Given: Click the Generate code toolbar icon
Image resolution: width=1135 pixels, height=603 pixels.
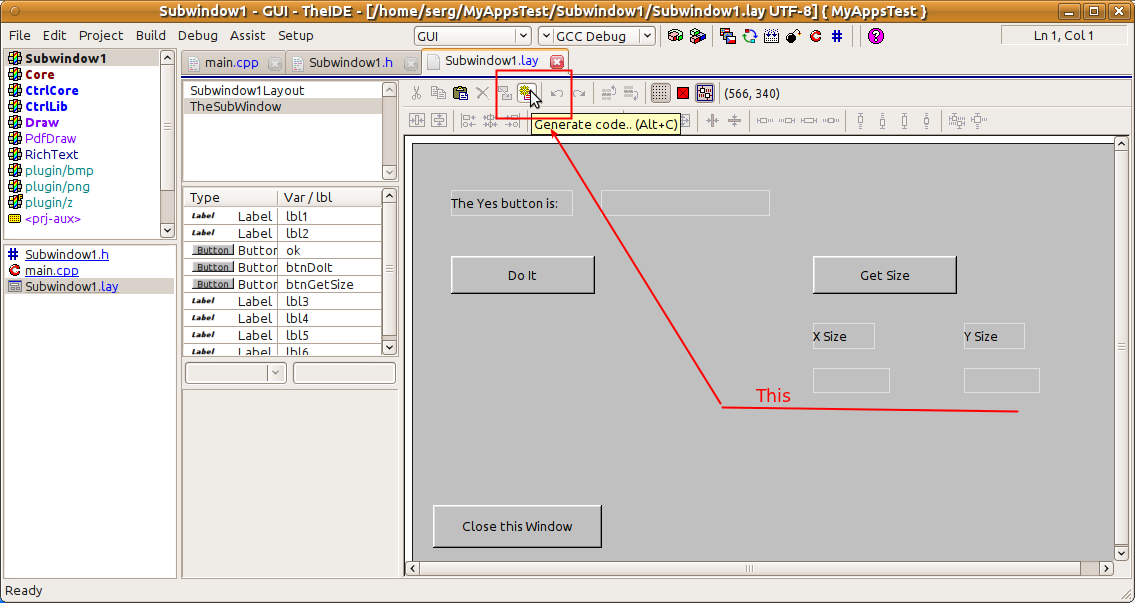Looking at the screenshot, I should (525, 93).
